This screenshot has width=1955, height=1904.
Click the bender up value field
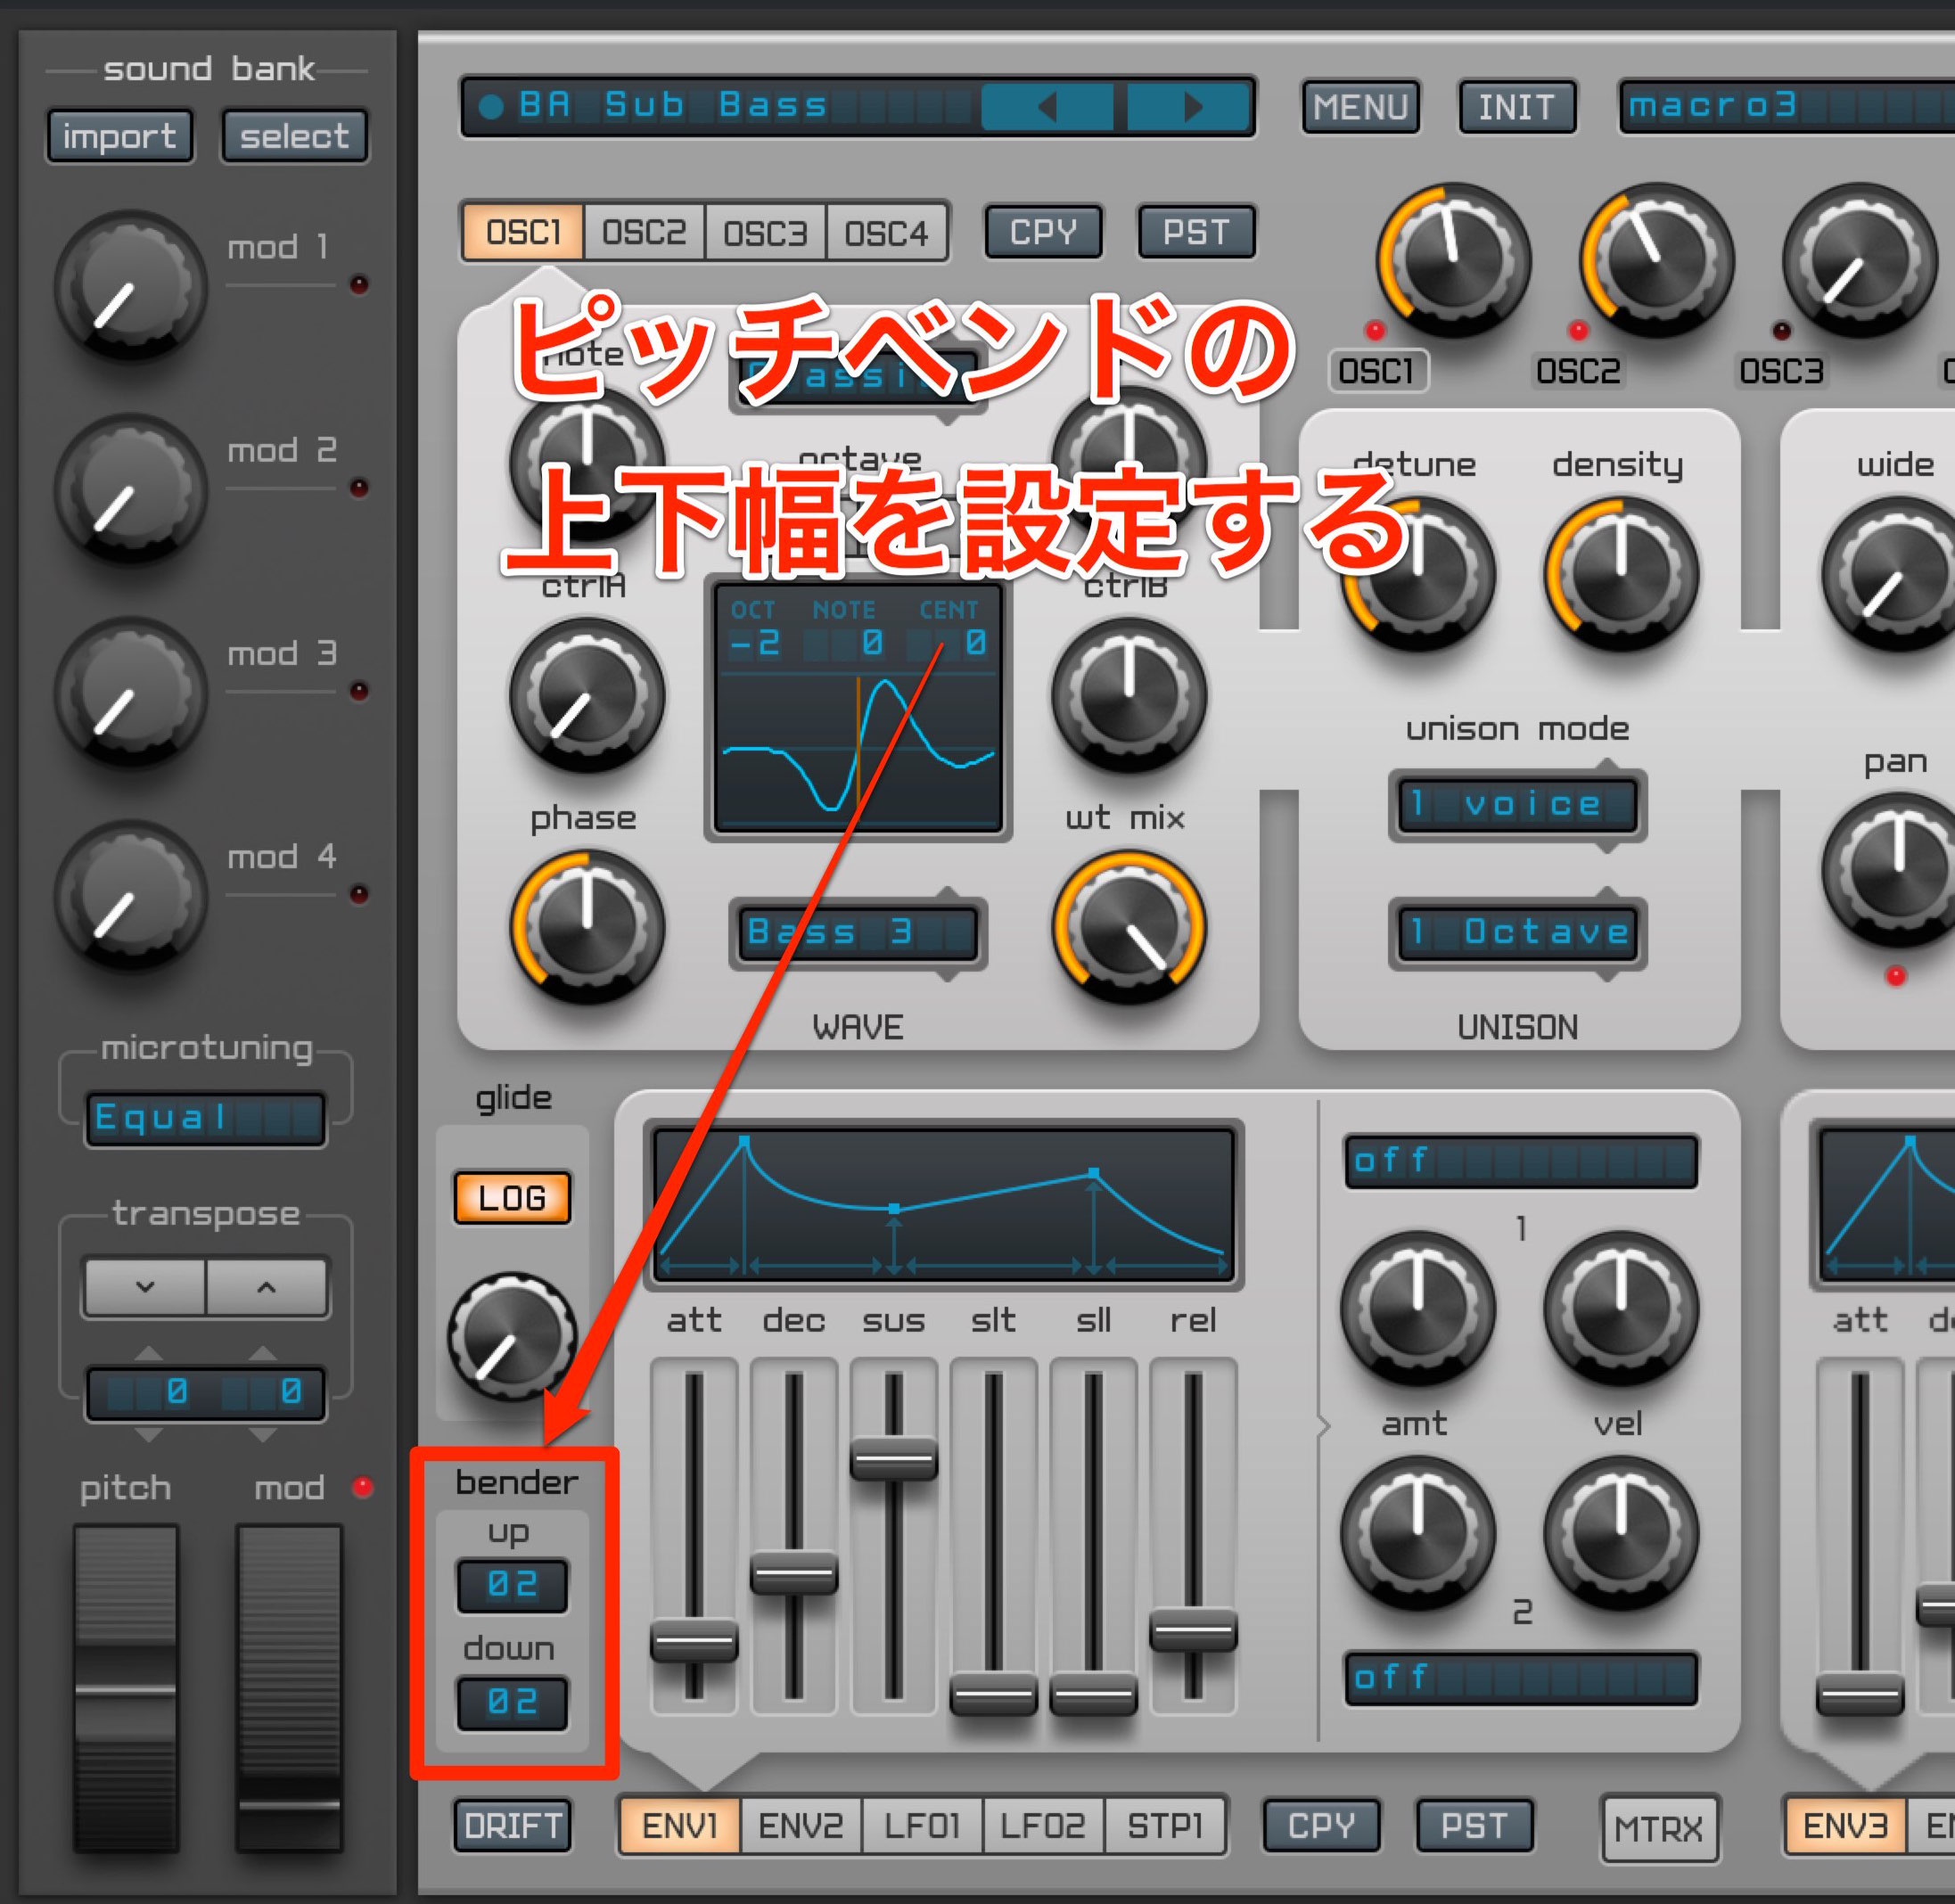coord(512,1585)
